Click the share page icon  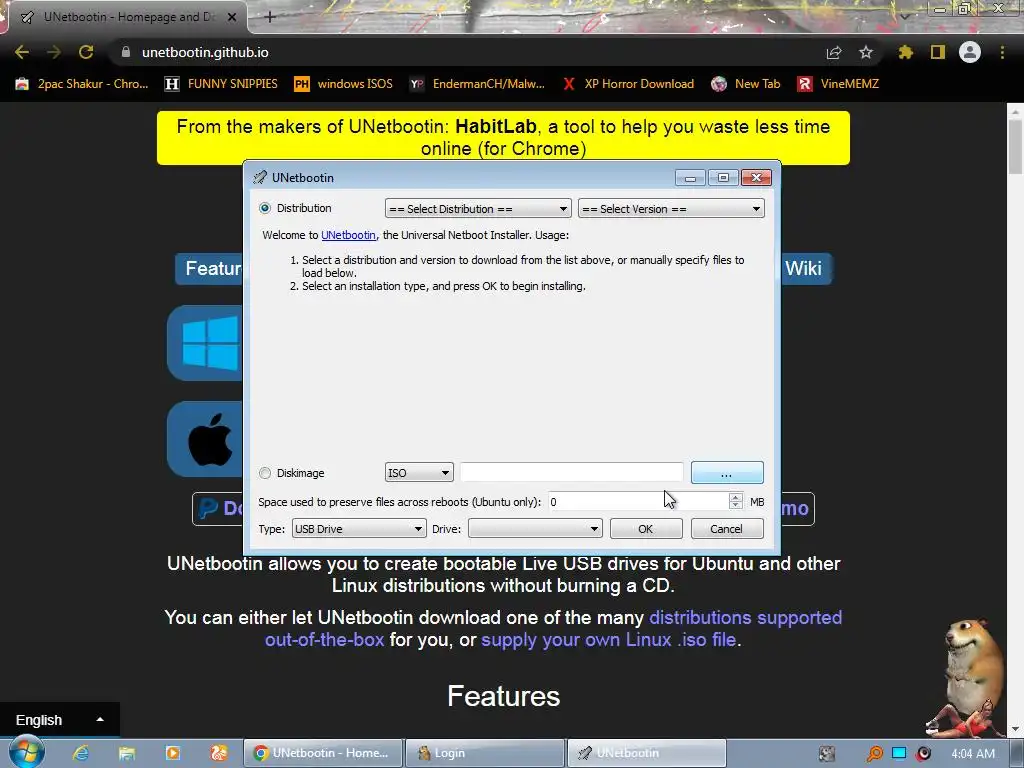[834, 52]
